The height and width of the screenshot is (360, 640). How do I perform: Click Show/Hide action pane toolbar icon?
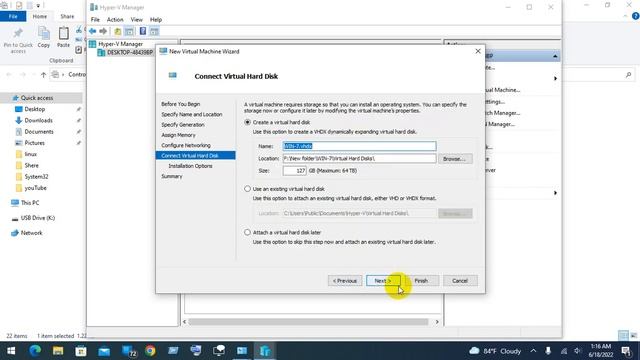click(x=154, y=31)
